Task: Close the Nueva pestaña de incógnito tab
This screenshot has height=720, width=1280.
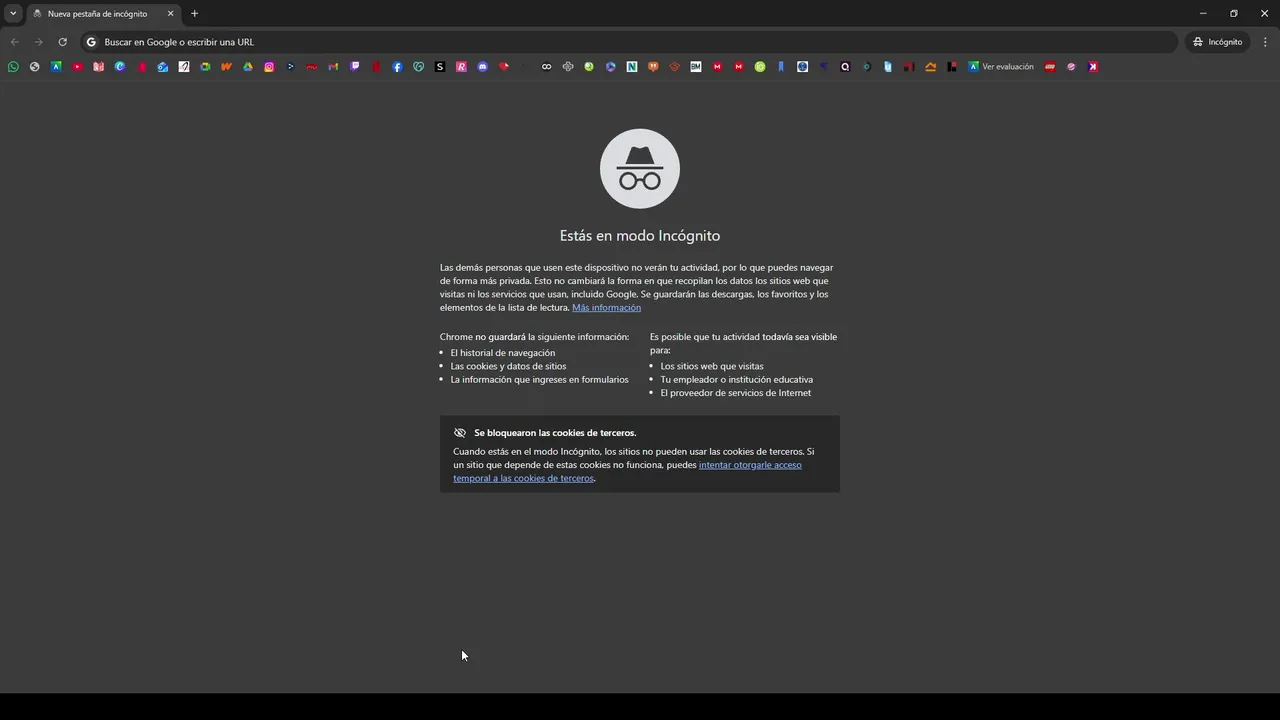Action: (170, 14)
